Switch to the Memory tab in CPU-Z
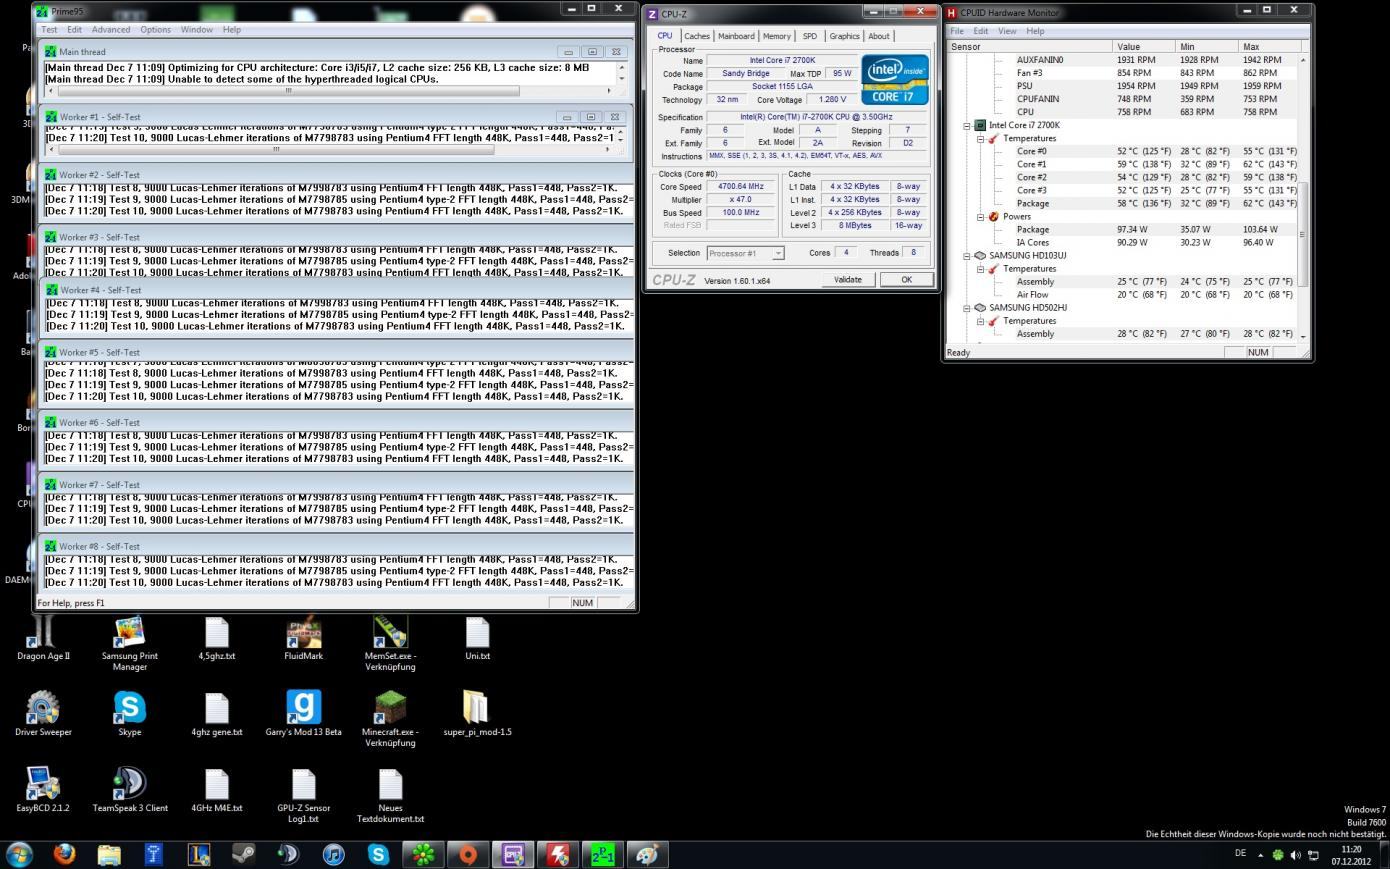The width and height of the screenshot is (1390, 869). coord(776,36)
